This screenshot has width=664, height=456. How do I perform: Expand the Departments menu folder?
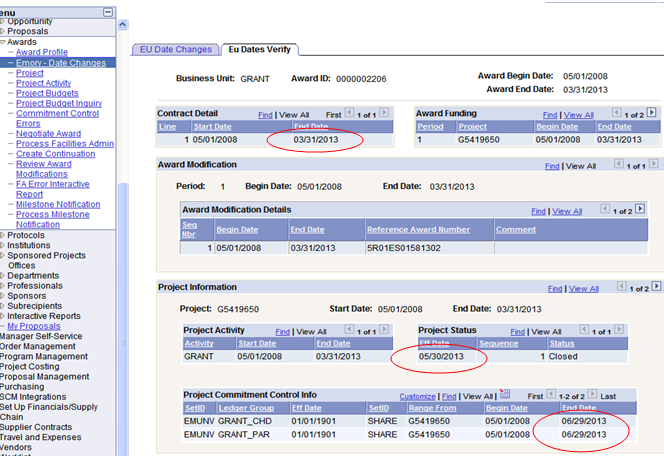pyautogui.click(x=3, y=275)
